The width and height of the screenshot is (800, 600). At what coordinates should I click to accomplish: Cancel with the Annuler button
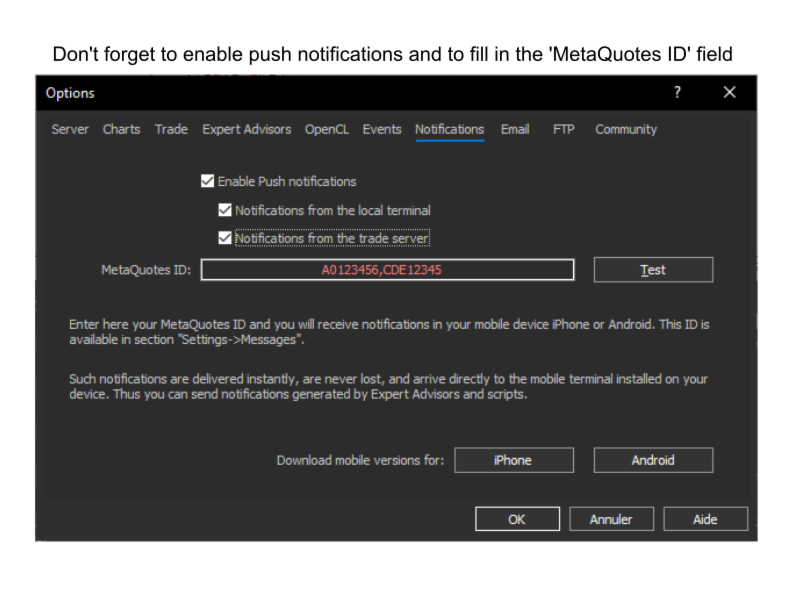[611, 519]
